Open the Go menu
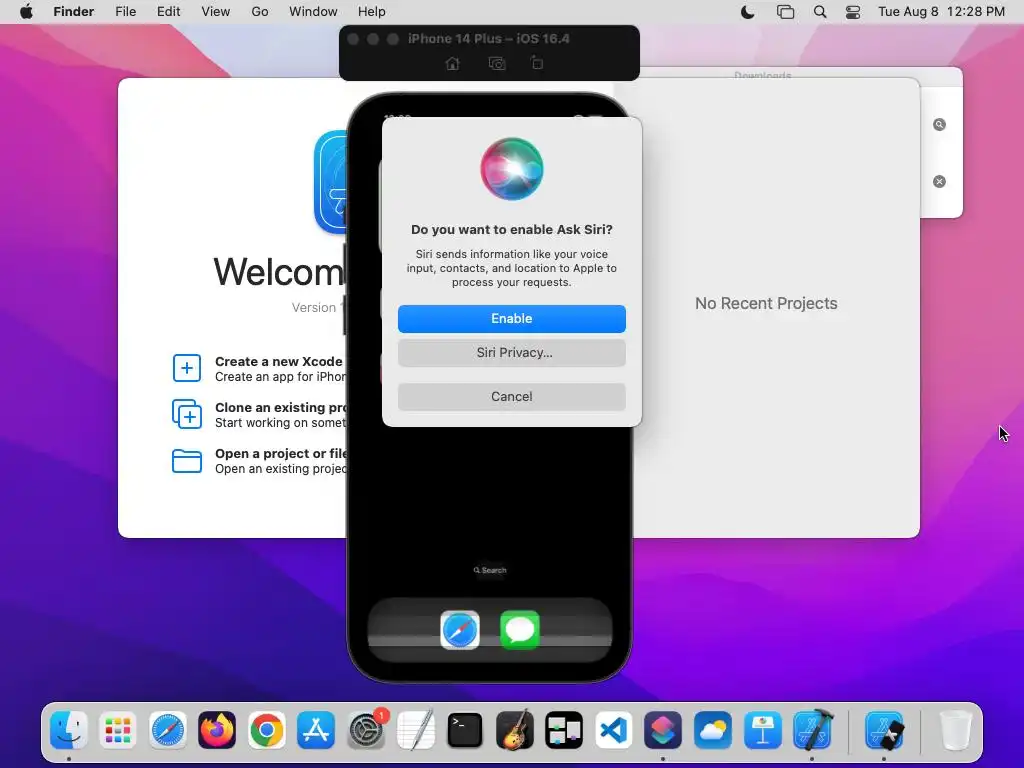Screen dimensions: 1024x768 (260, 12)
